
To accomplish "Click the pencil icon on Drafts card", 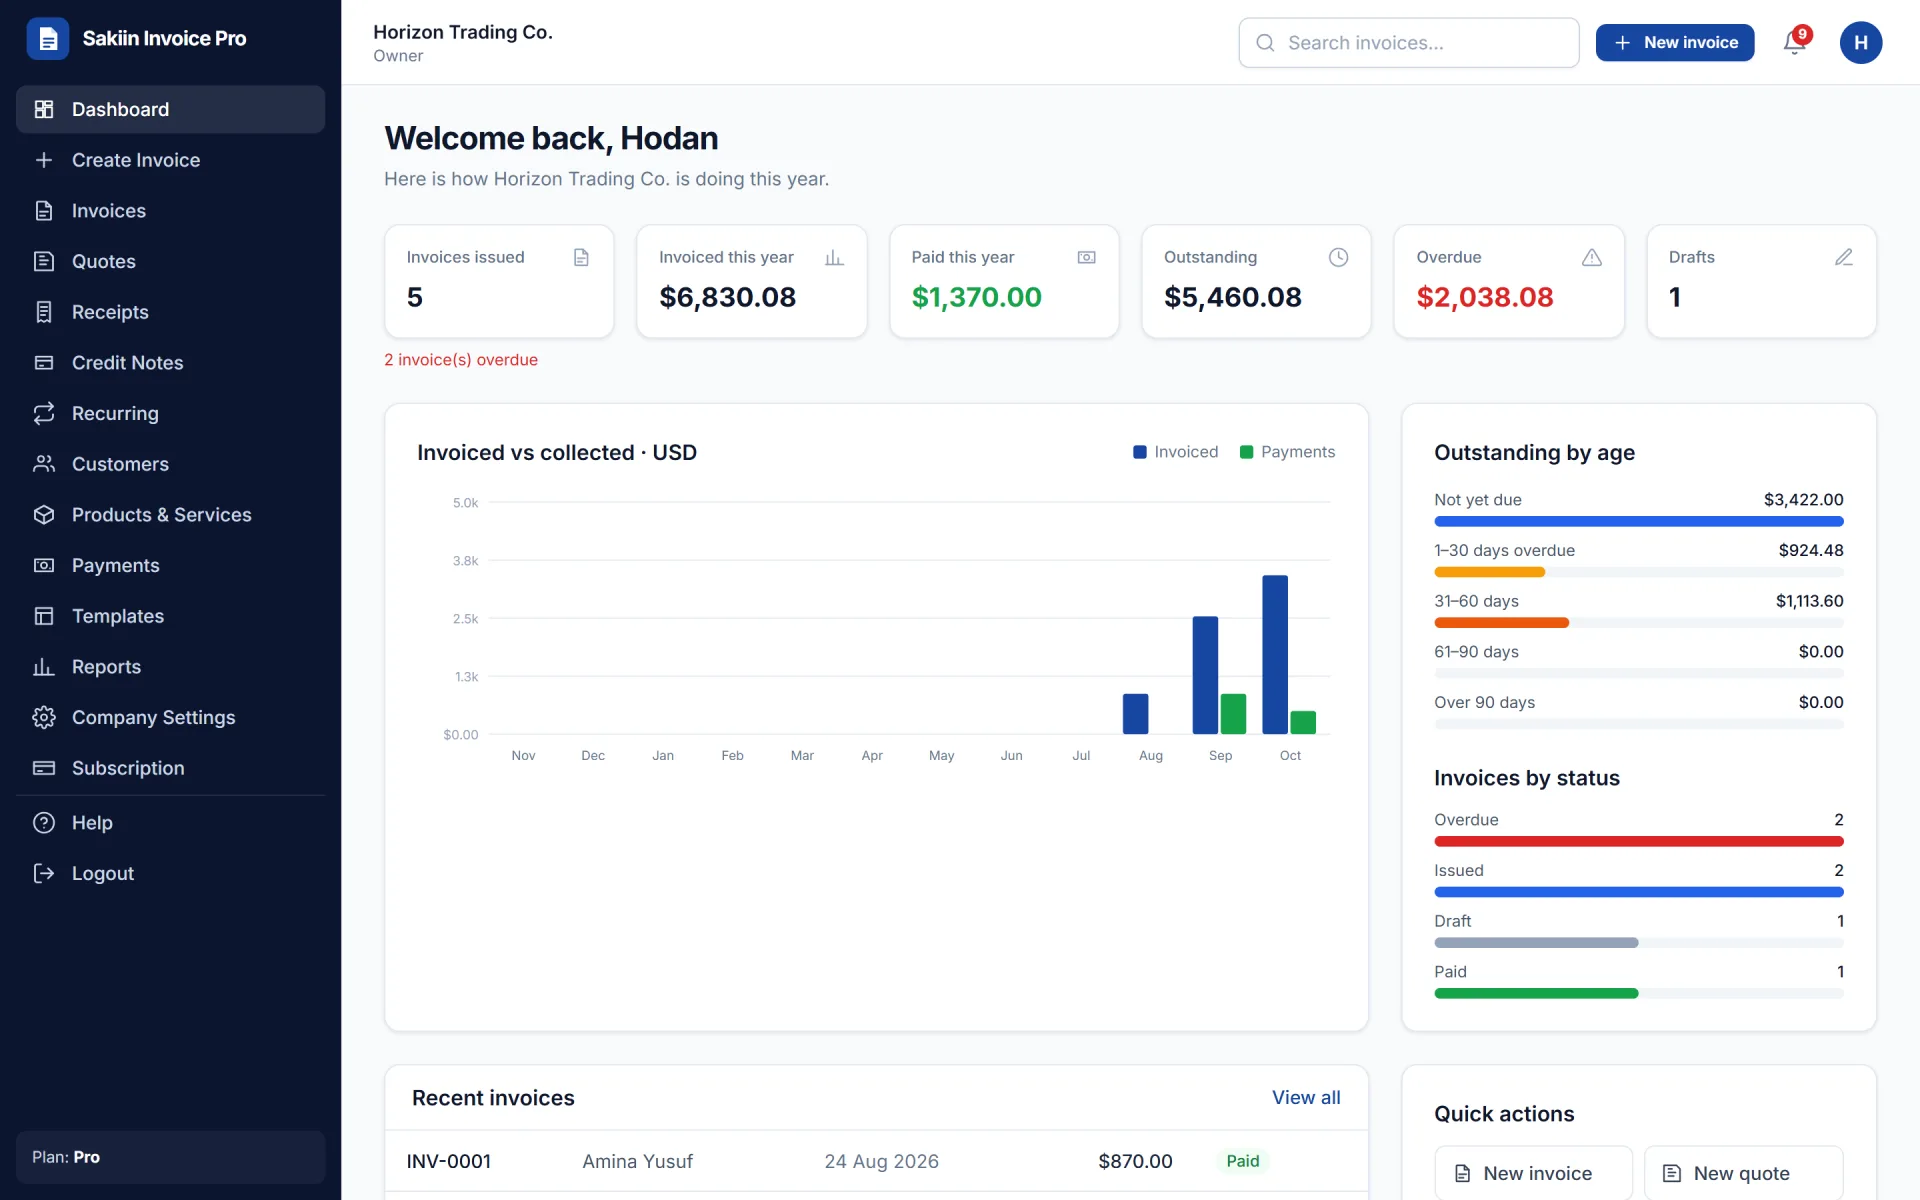I will [1844, 257].
